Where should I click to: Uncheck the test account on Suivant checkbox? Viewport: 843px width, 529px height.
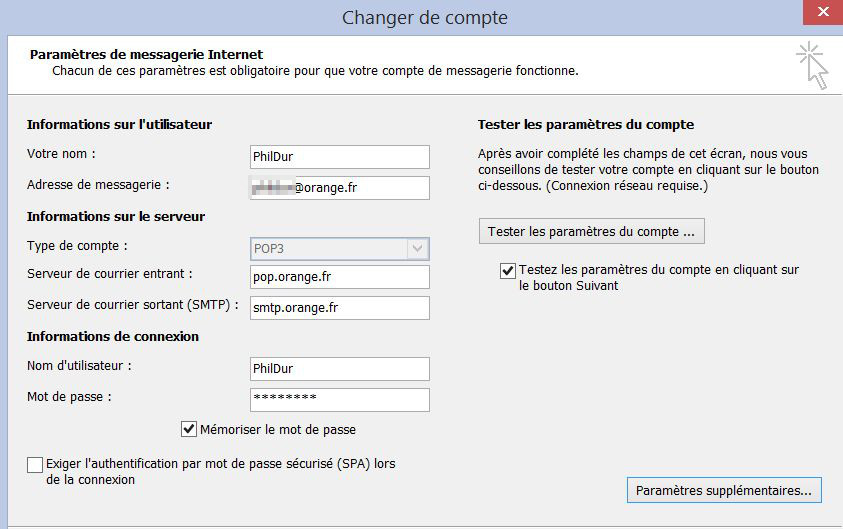click(x=507, y=270)
